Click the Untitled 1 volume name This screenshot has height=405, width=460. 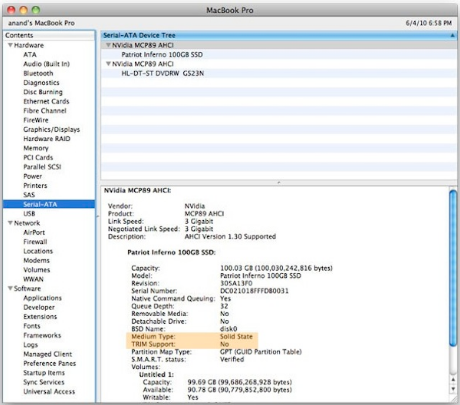[x=156, y=374]
